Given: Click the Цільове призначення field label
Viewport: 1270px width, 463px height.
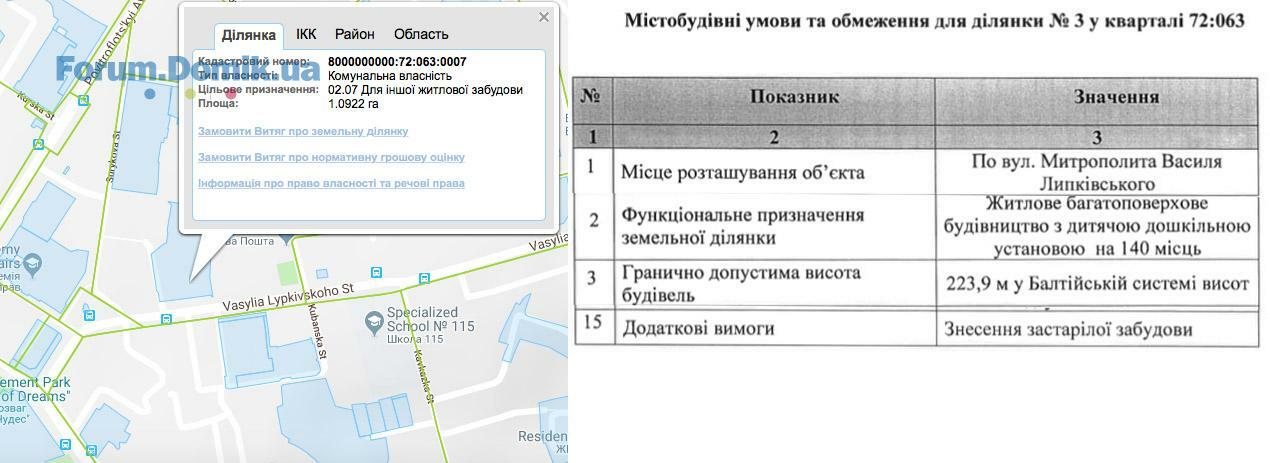Looking at the screenshot, I should click(258, 90).
